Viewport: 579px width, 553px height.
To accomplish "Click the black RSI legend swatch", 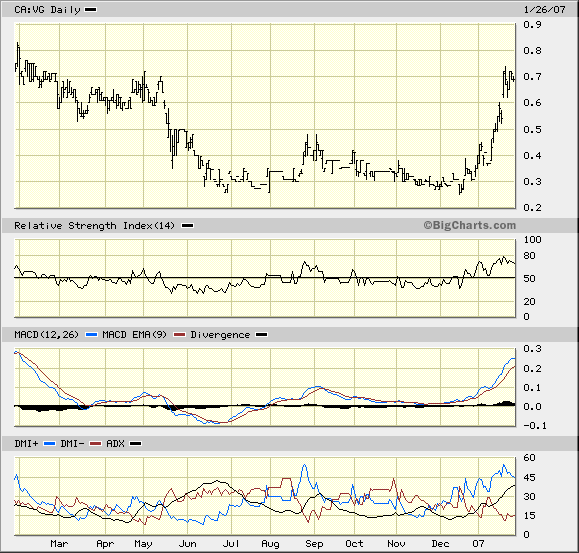I will [187, 226].
